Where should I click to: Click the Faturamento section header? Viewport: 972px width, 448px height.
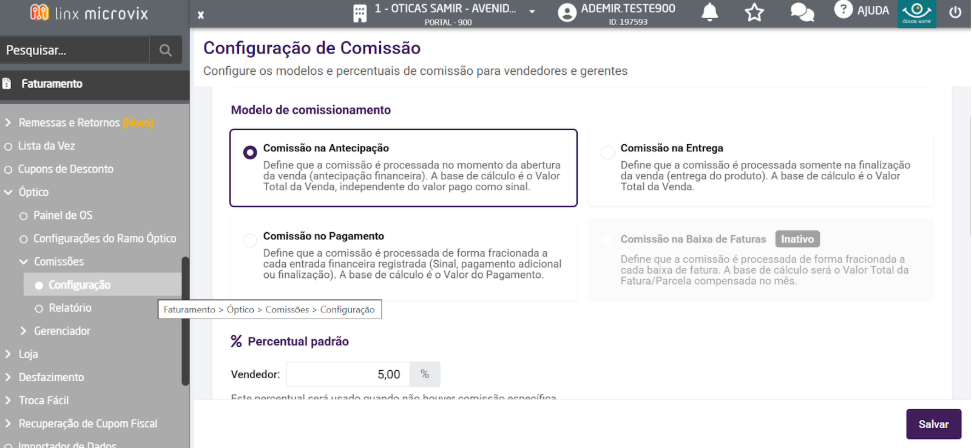pos(95,84)
